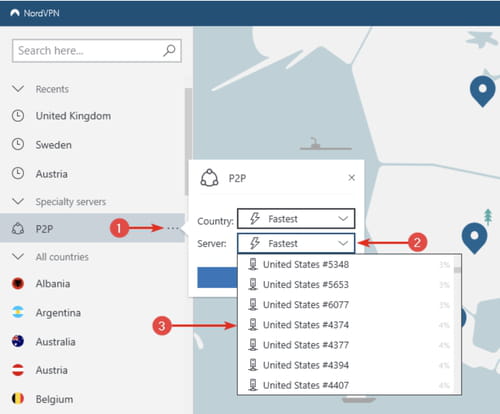Click the Argentina flag icon
The width and height of the screenshot is (500, 414).
point(18,313)
